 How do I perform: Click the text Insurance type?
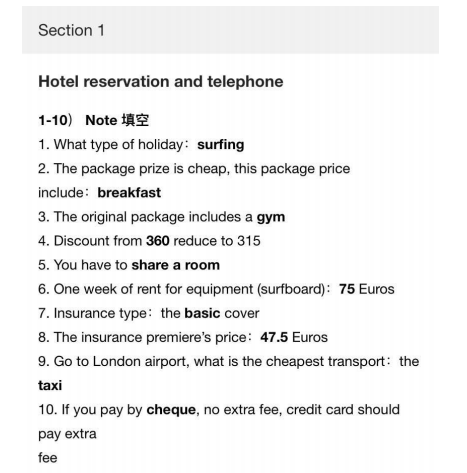click(100, 314)
